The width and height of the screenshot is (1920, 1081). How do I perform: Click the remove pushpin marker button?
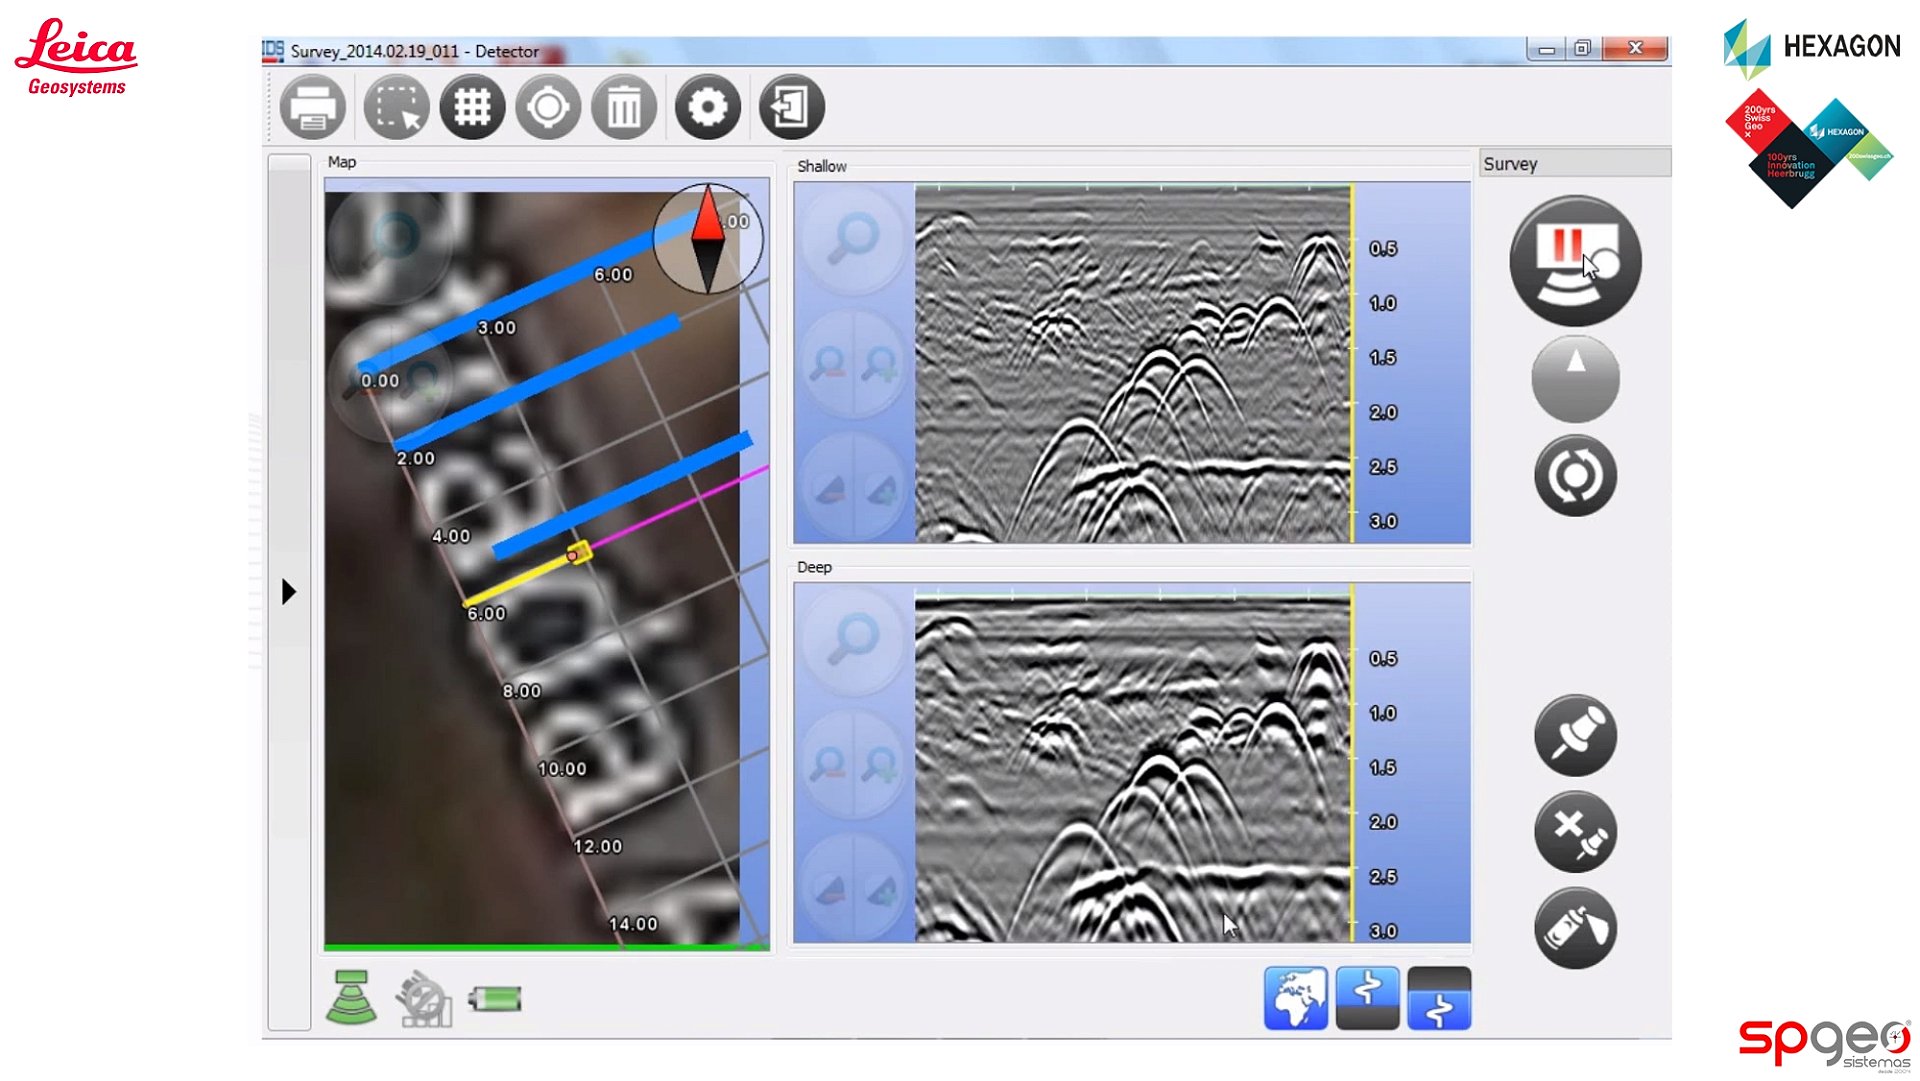(1575, 832)
